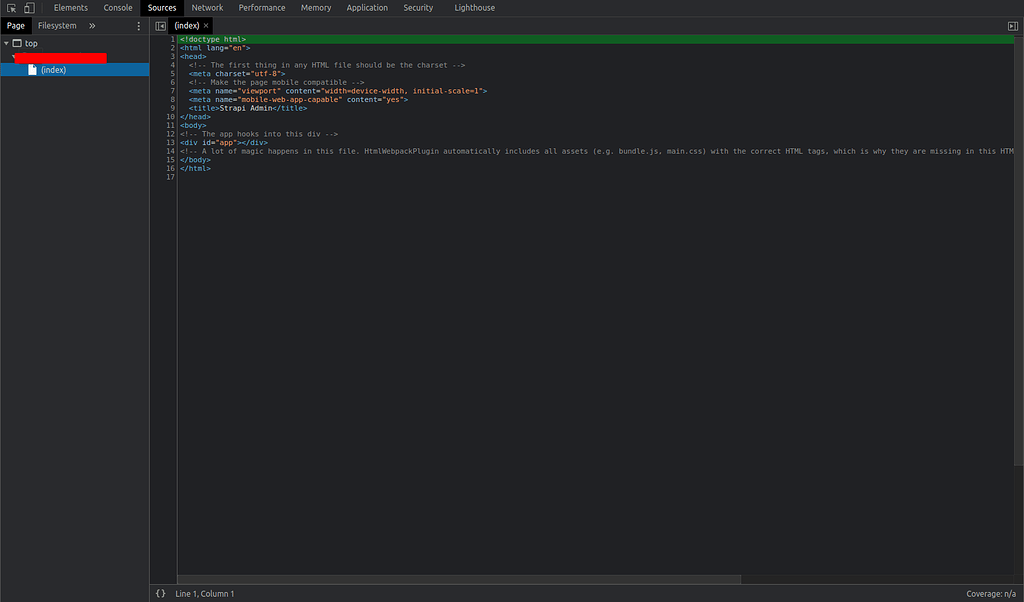Screen dimensions: 1024x602
Task: Click the HtmlWebpackPlugin comment line
Action: point(597,151)
